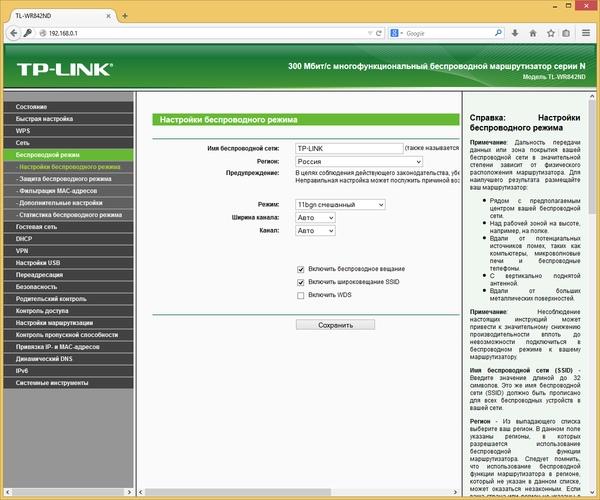Open the IPv6 sidebar item
The height and width of the screenshot is (500, 600).
click(69, 371)
